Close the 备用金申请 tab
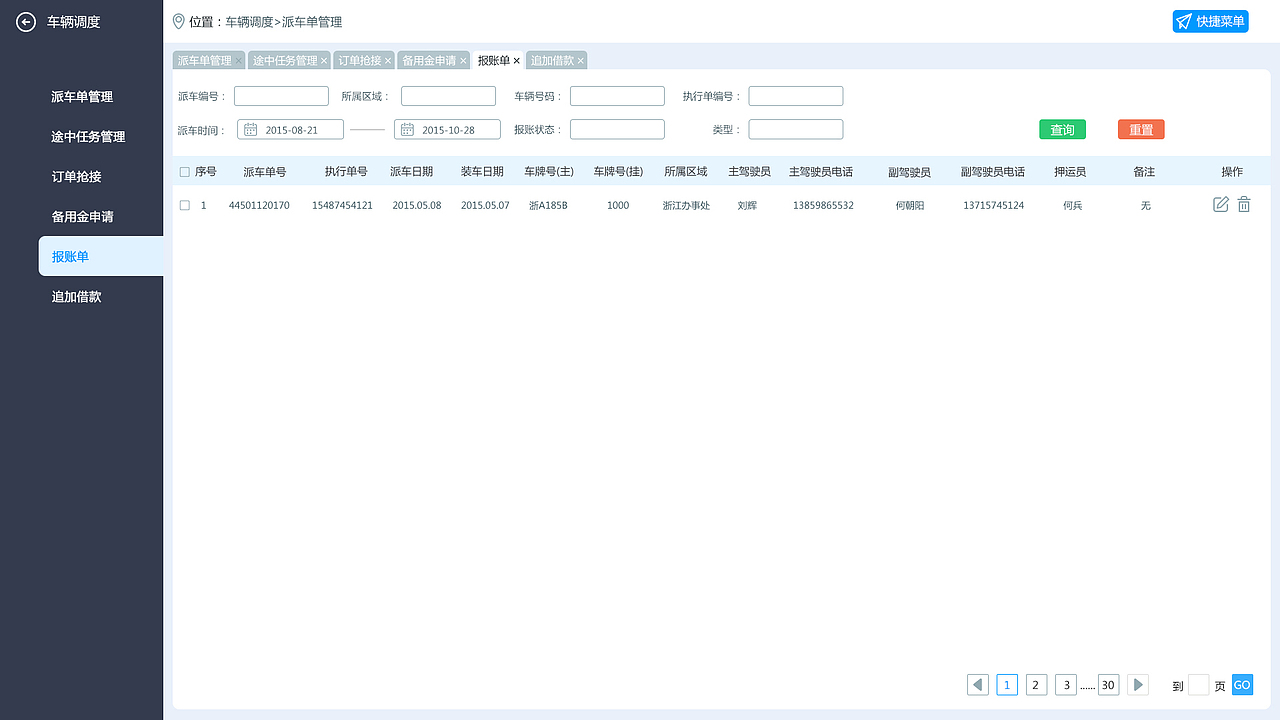The width and height of the screenshot is (1280, 720). (x=463, y=61)
